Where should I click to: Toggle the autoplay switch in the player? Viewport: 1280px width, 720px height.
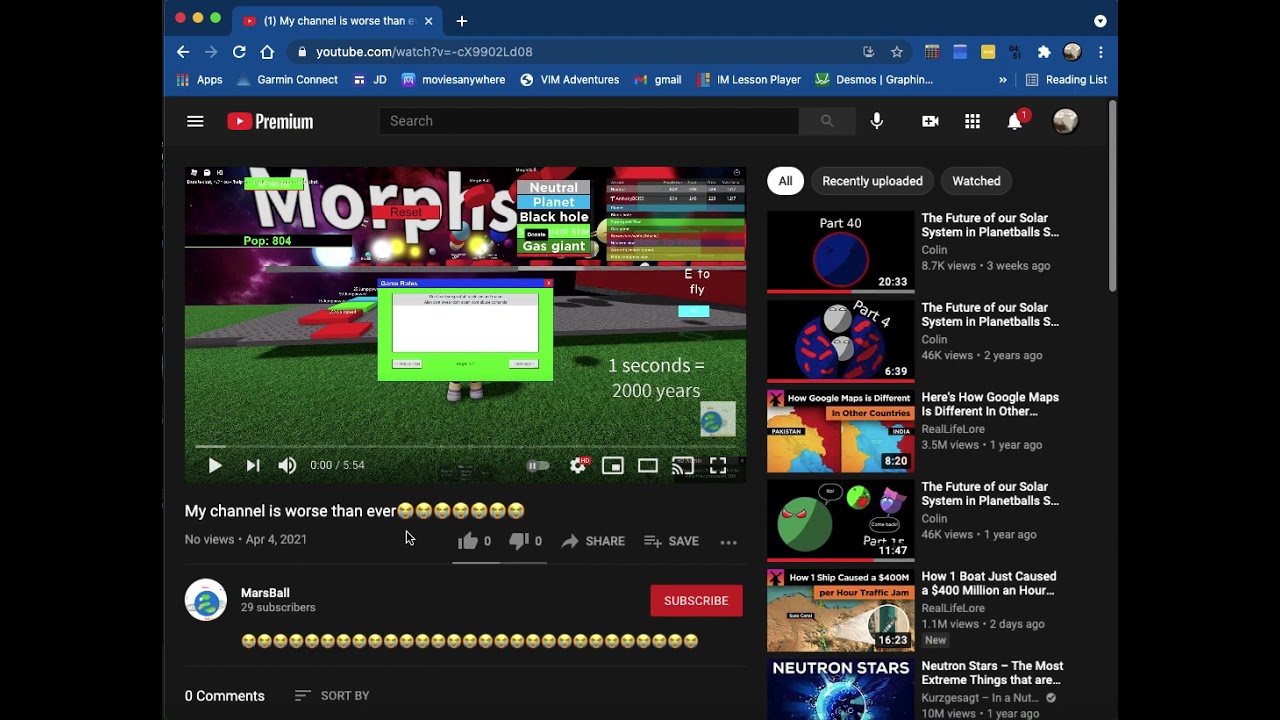pyautogui.click(x=538, y=465)
